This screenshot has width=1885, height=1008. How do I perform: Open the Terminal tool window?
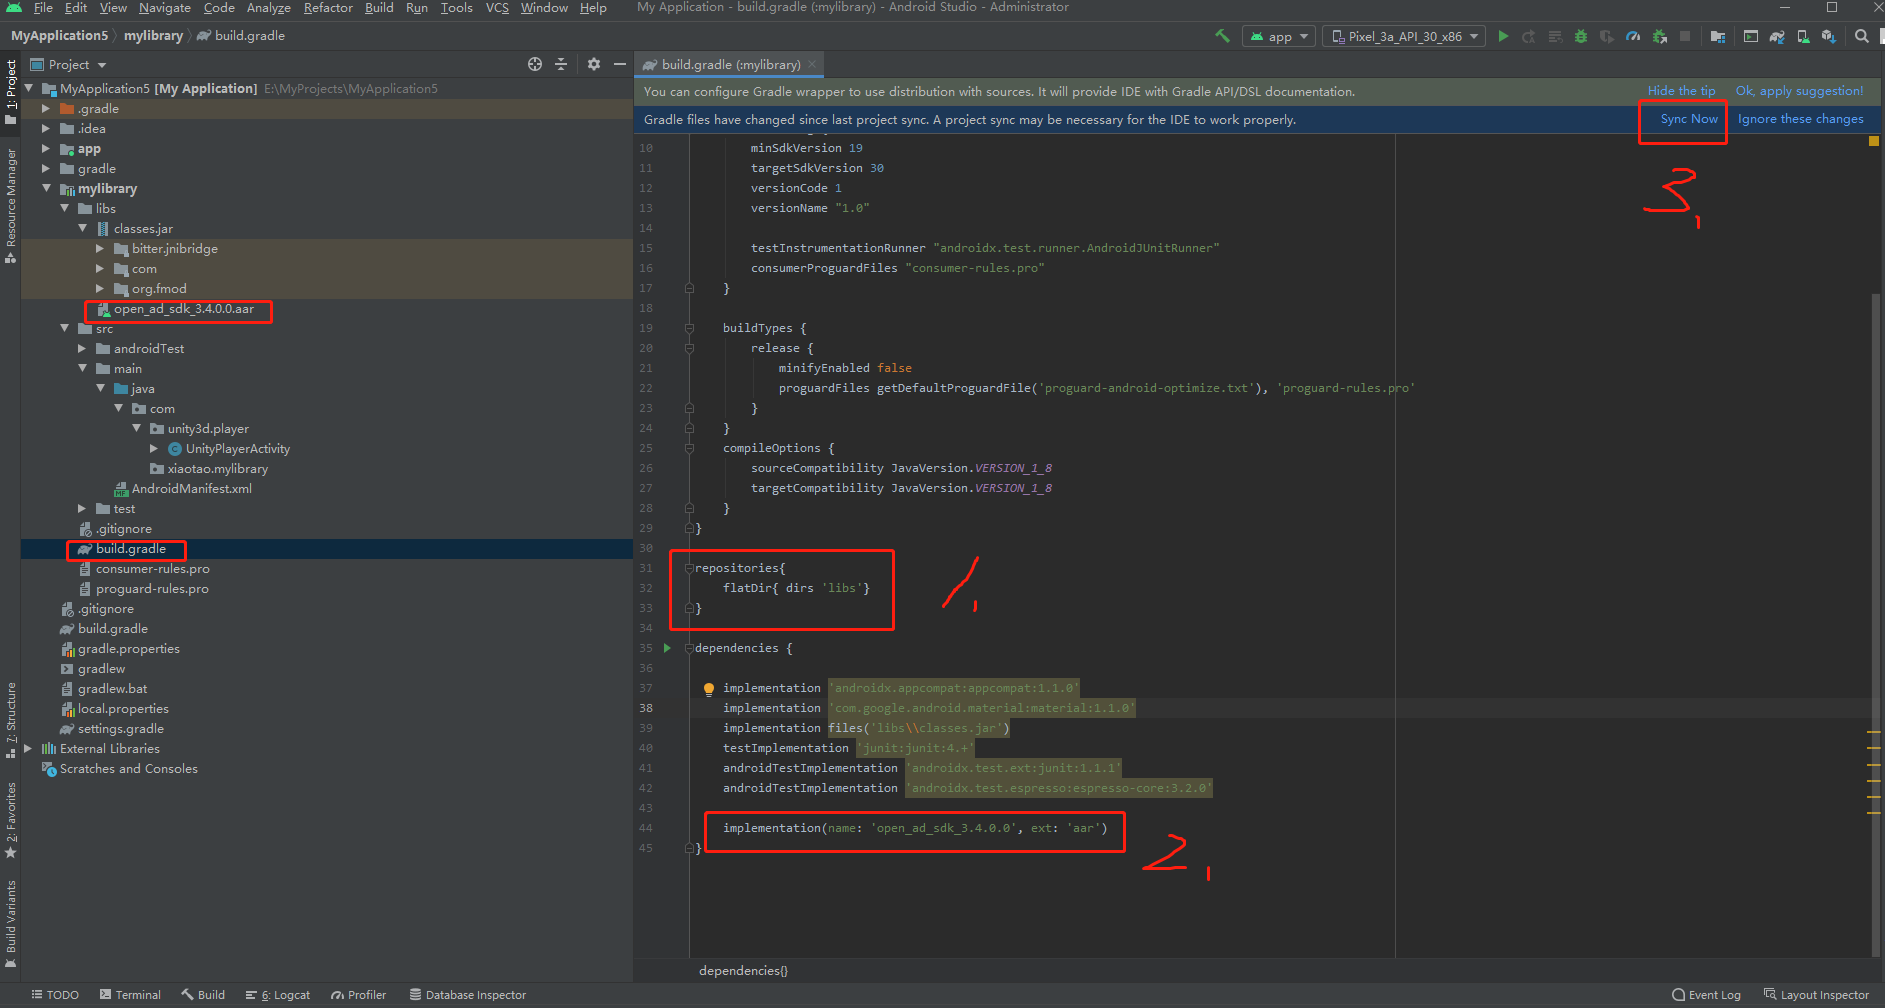130,995
